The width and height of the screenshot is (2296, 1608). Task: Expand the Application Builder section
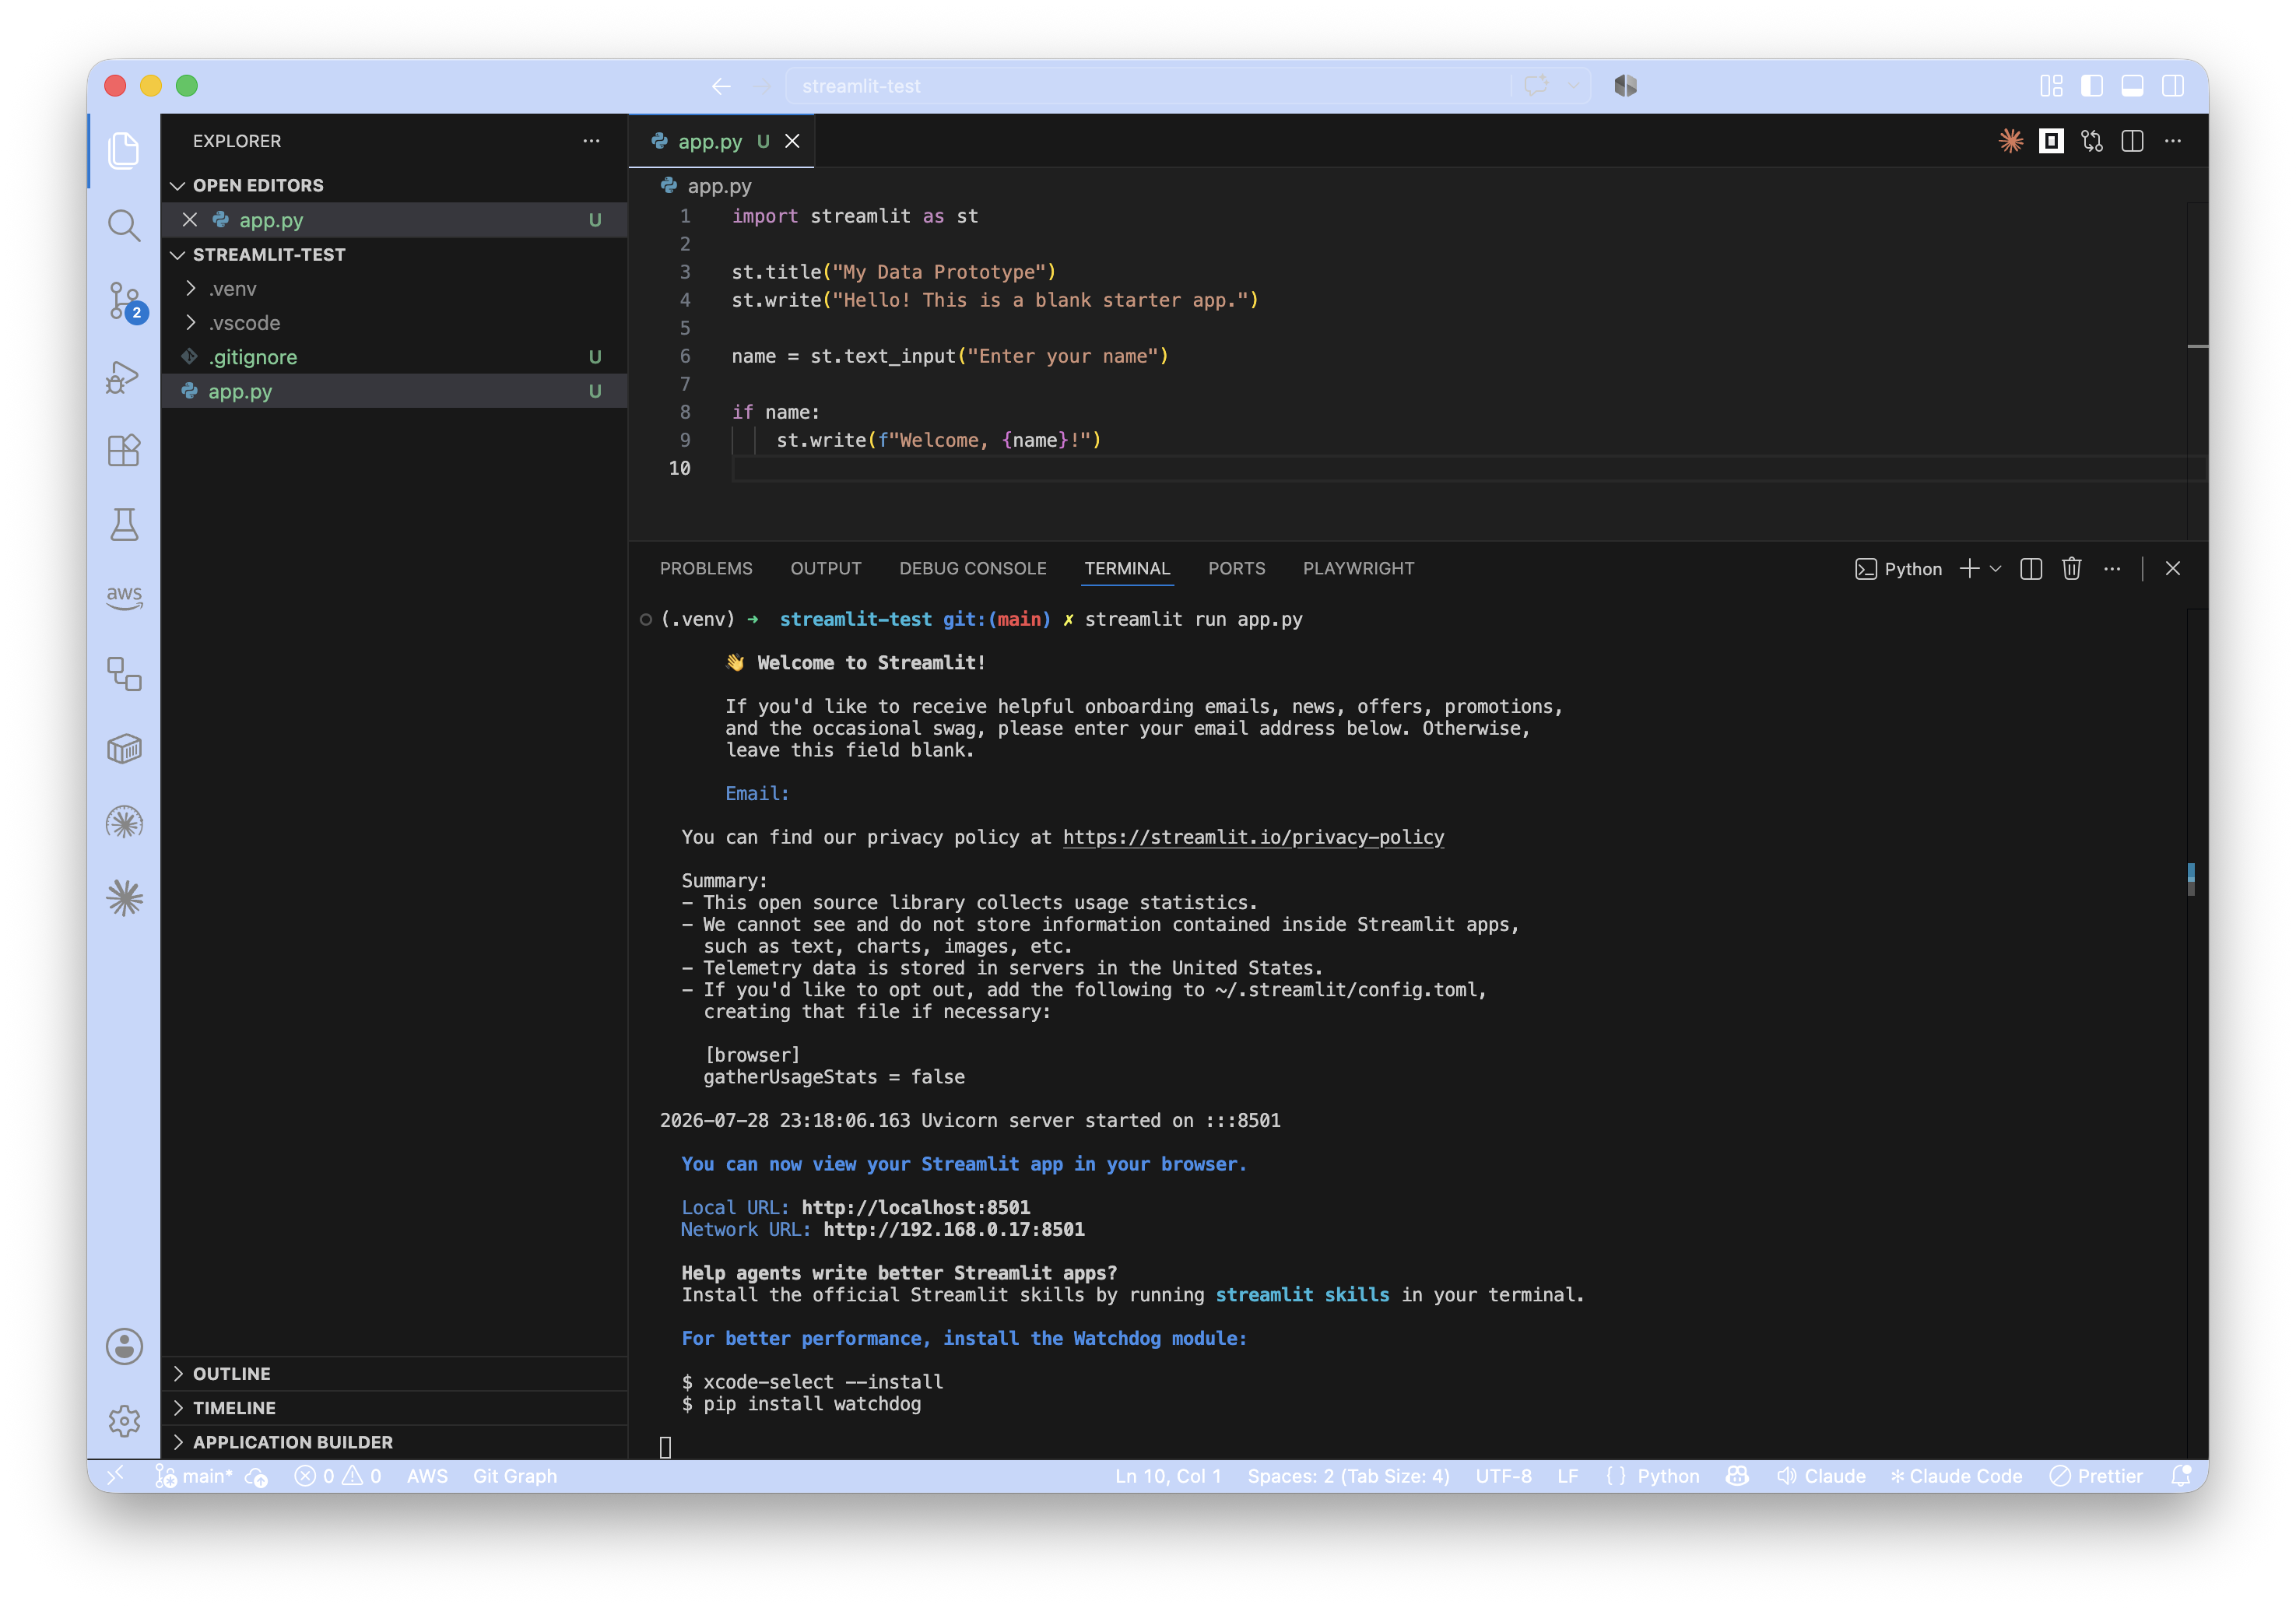(x=394, y=1442)
